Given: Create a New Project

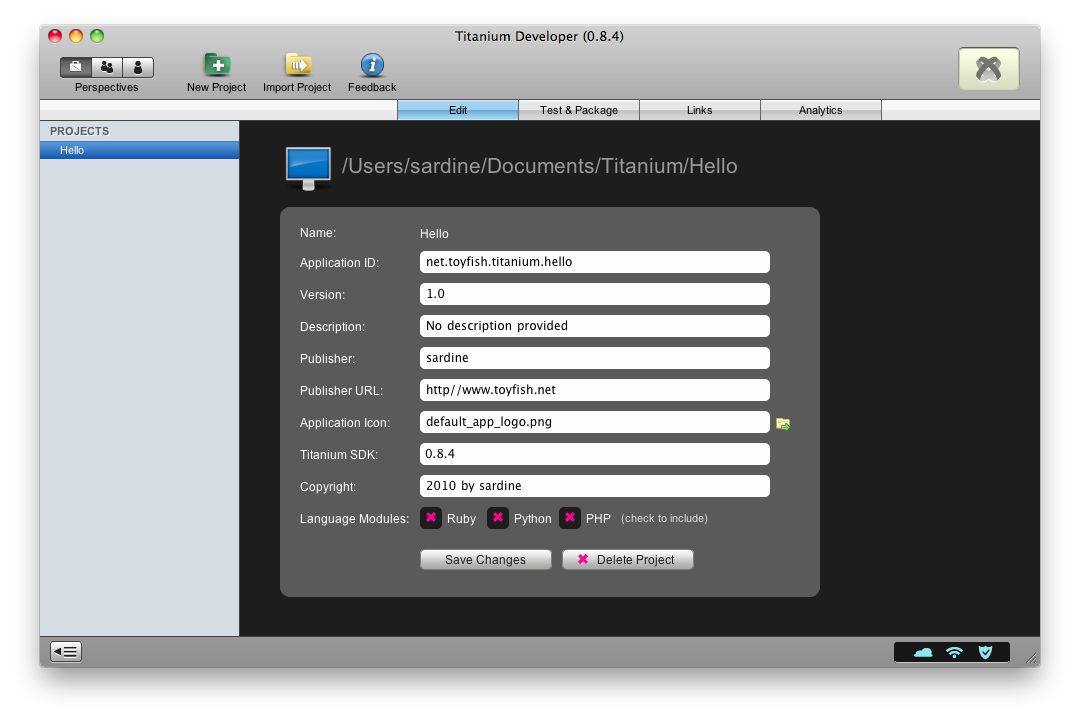Looking at the screenshot, I should point(217,72).
